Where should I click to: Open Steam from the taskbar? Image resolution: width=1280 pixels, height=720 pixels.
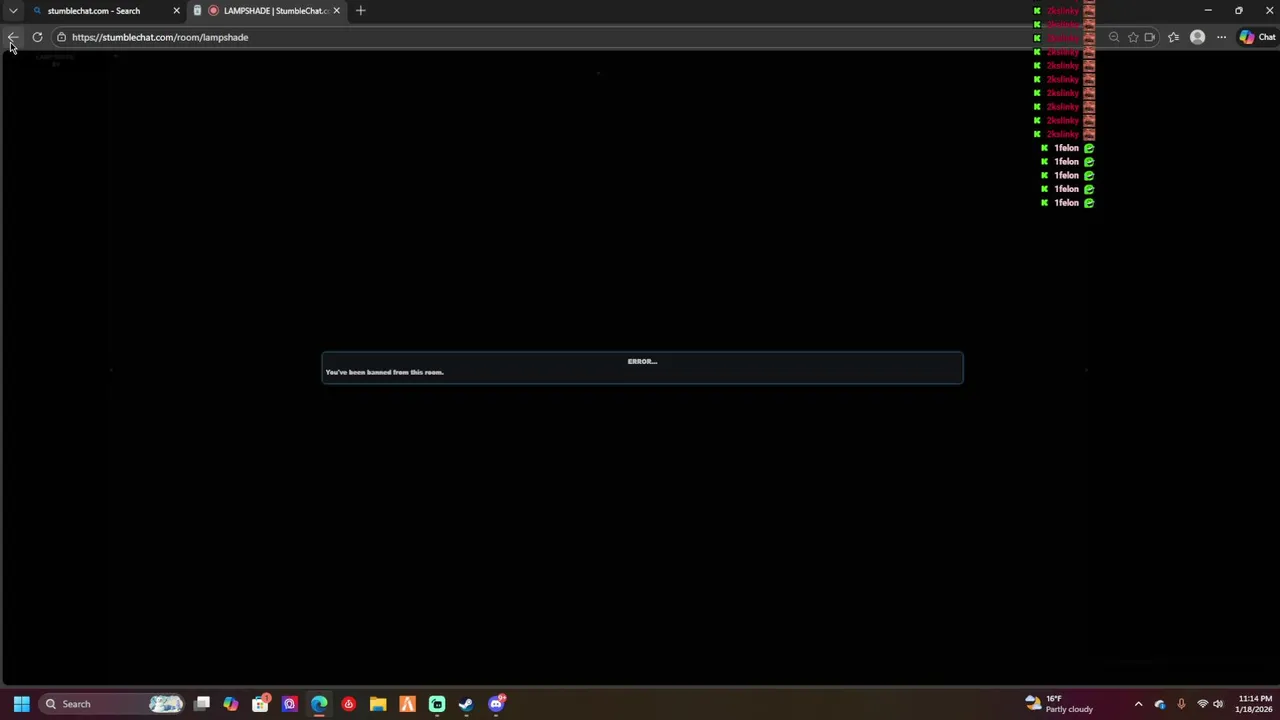[x=466, y=704]
